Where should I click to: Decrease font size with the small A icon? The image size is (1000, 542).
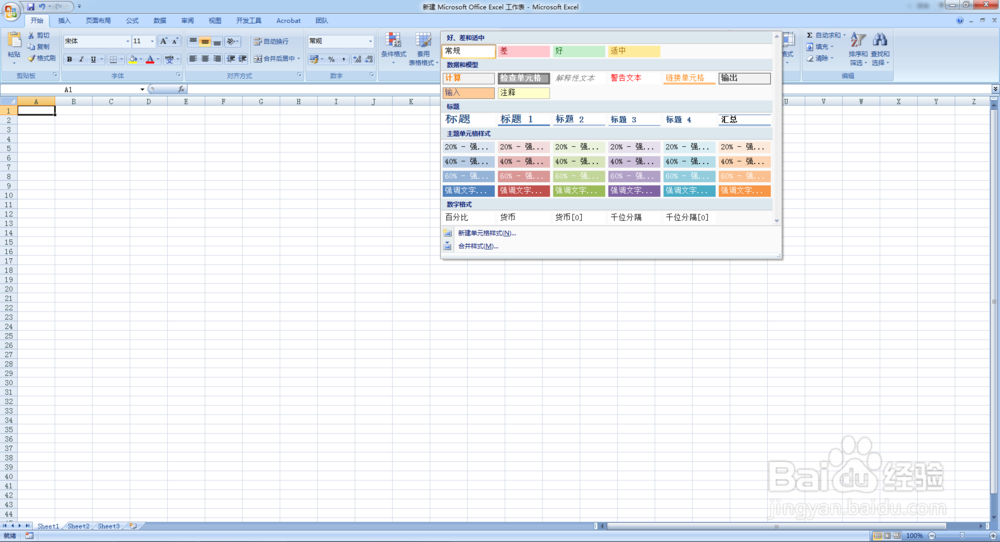(x=175, y=41)
